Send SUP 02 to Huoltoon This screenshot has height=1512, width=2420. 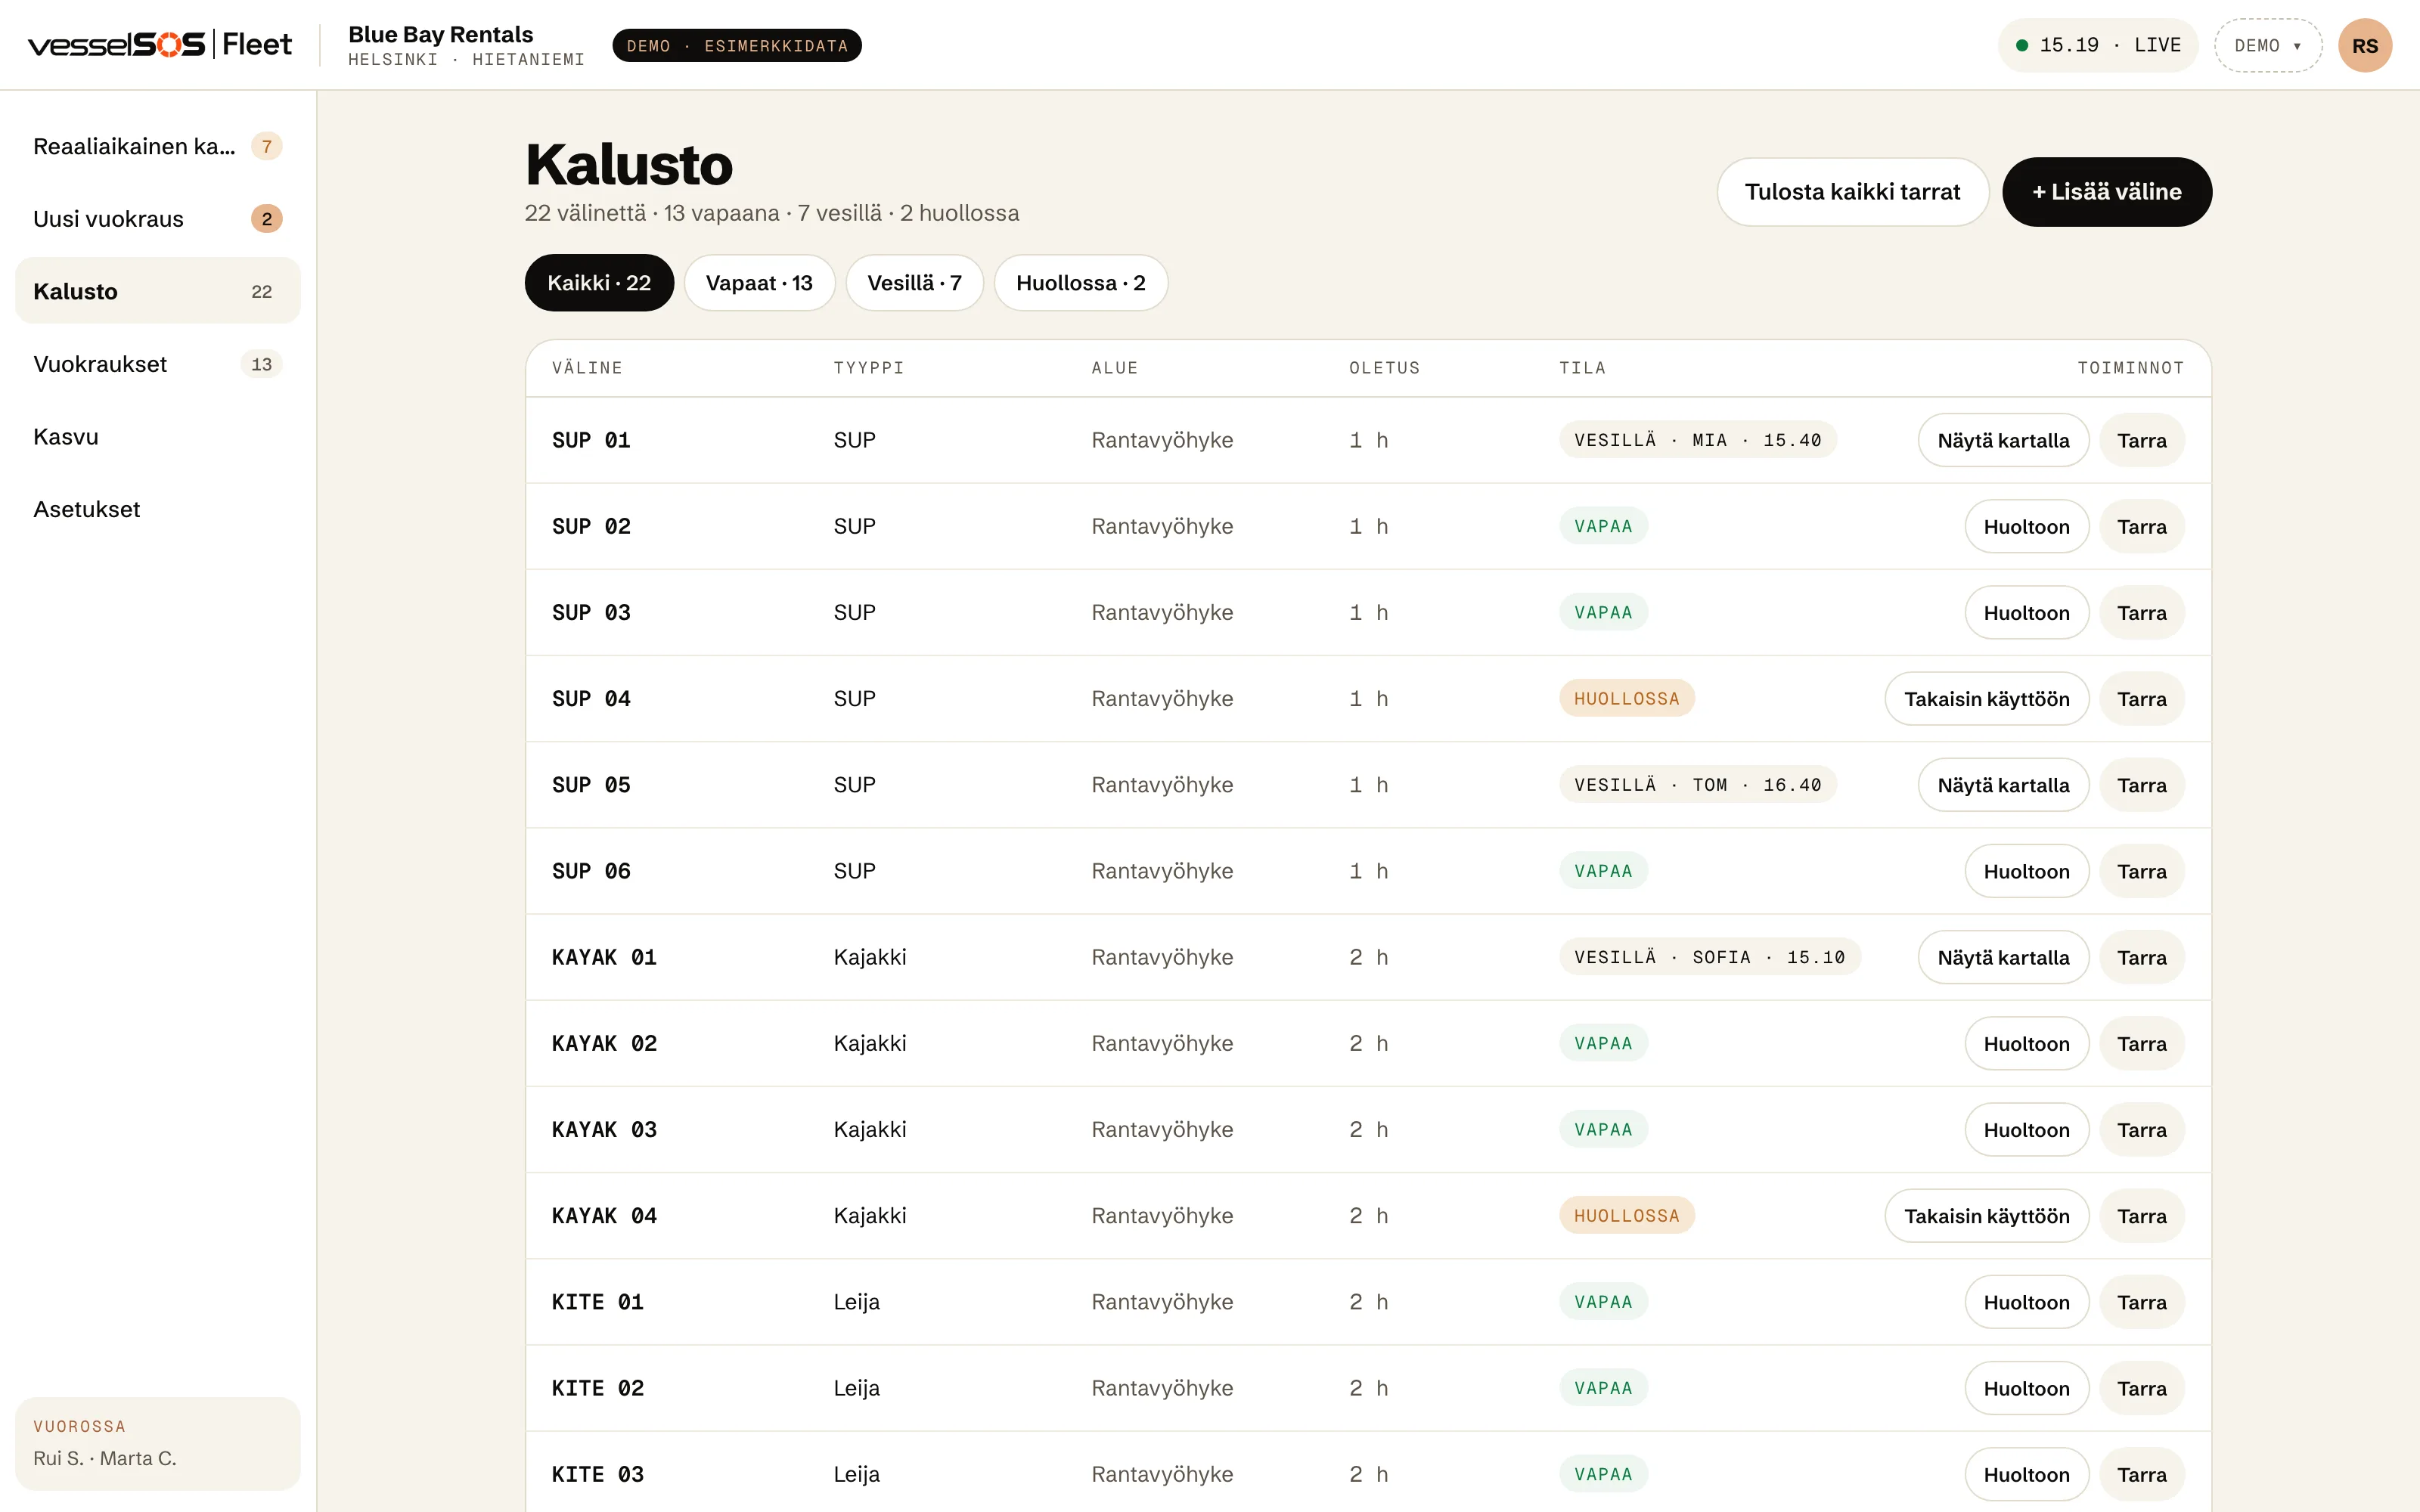pyautogui.click(x=2026, y=527)
